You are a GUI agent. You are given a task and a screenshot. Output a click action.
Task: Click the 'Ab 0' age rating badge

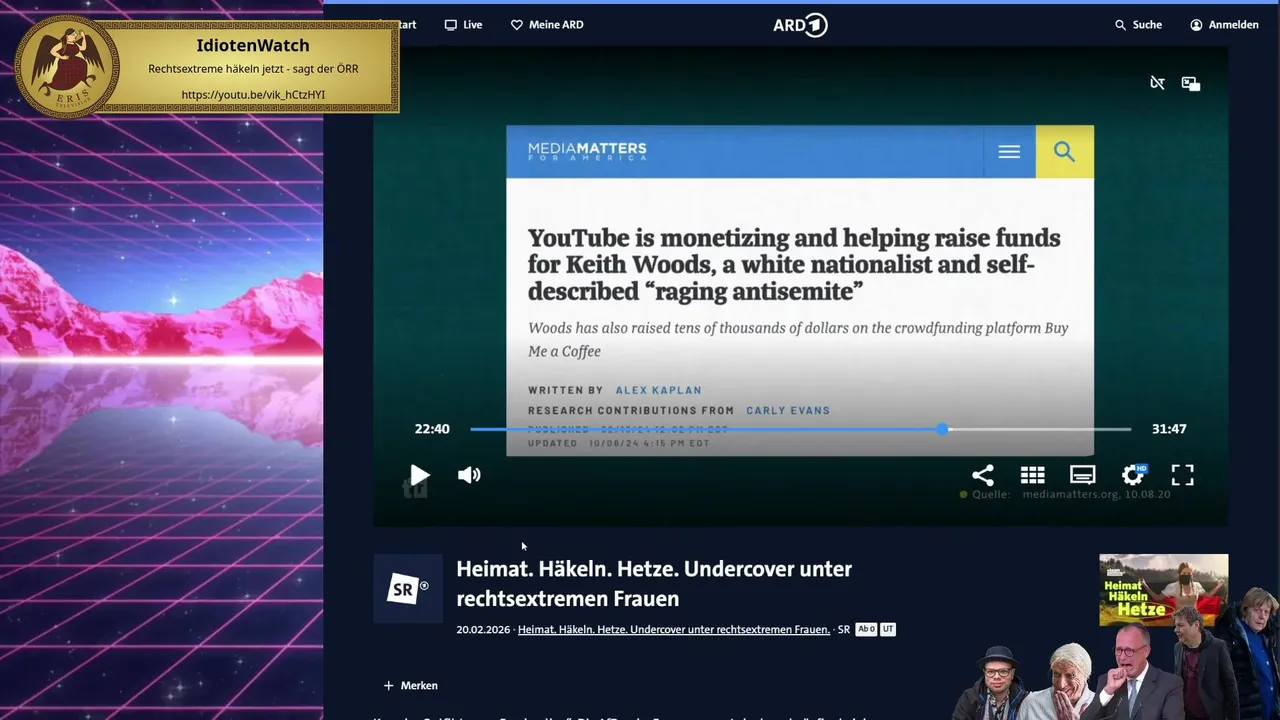[866, 629]
